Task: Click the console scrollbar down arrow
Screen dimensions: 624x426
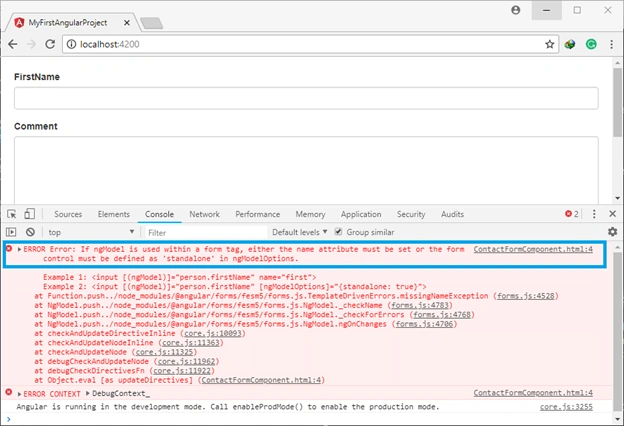Action: [x=618, y=419]
